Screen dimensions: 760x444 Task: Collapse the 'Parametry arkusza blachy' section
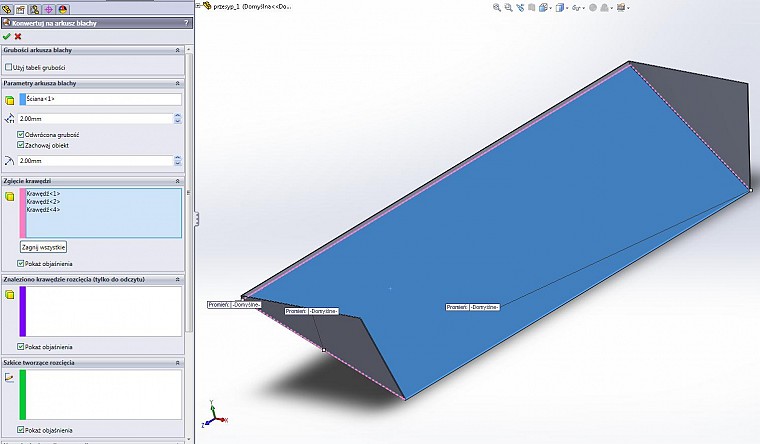(178, 83)
